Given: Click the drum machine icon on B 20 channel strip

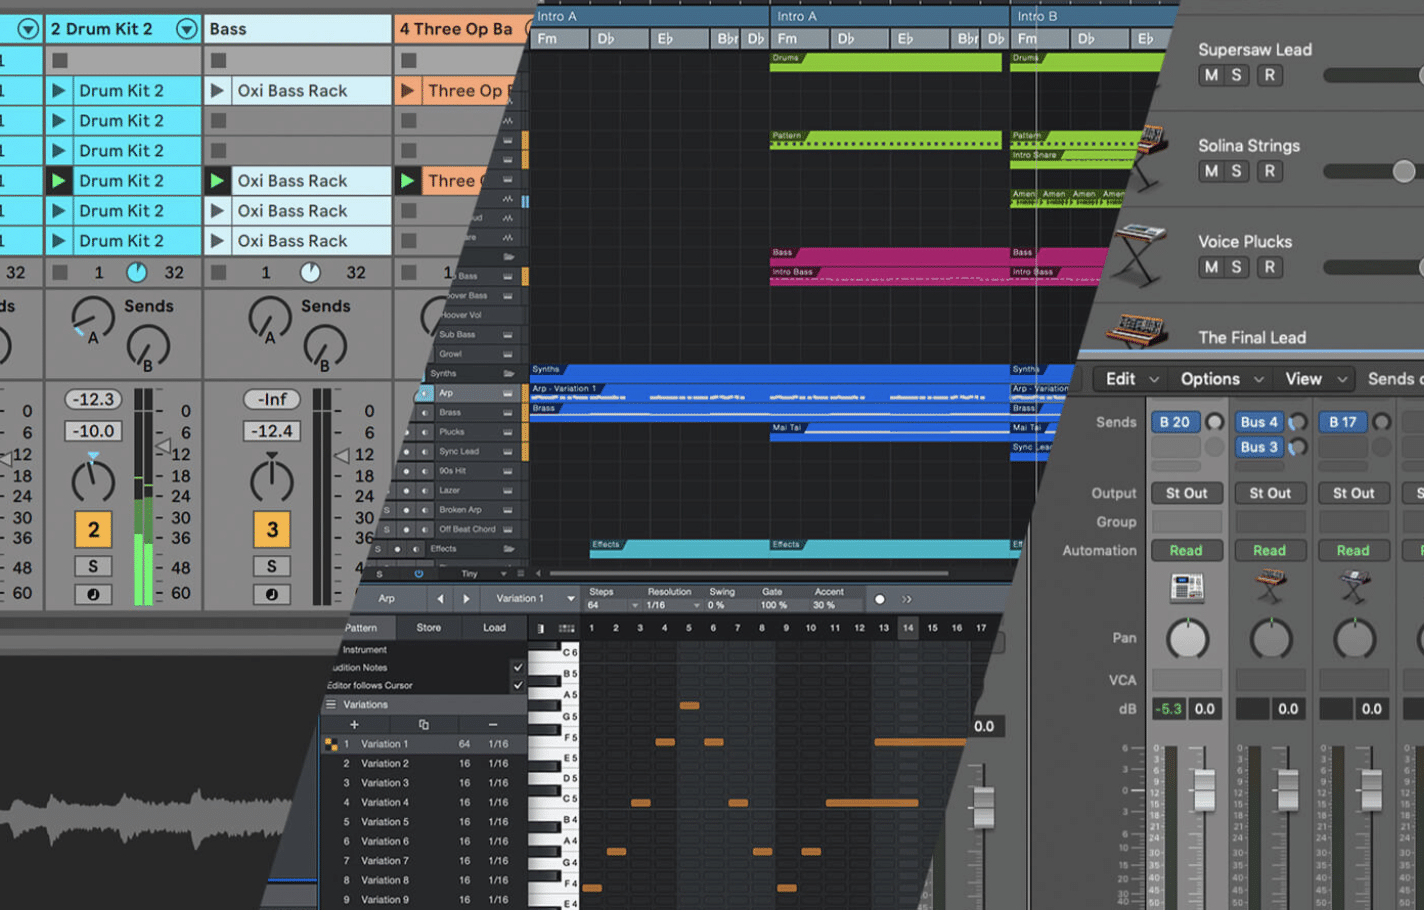Looking at the screenshot, I should pos(1187,588).
